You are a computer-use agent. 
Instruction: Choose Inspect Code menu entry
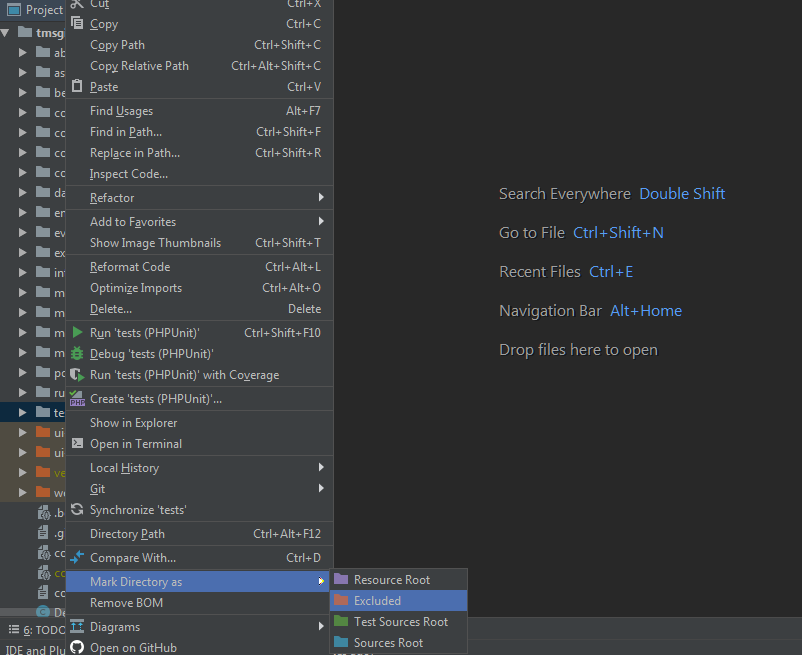(x=199, y=174)
